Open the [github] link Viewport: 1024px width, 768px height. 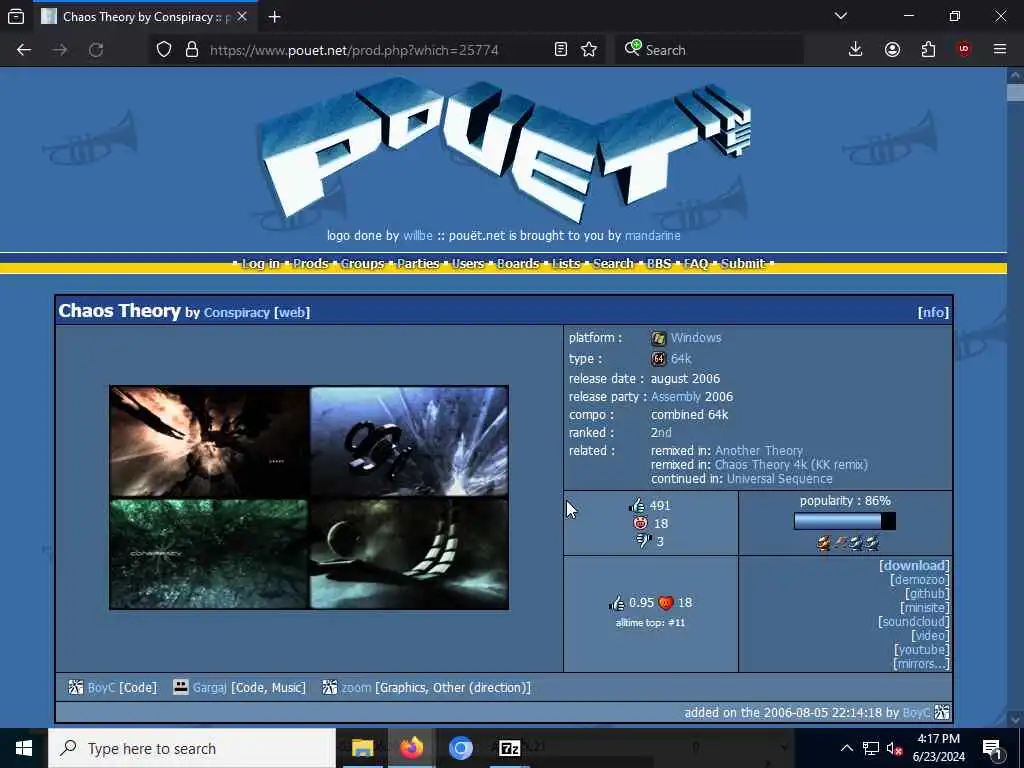click(x=927, y=594)
